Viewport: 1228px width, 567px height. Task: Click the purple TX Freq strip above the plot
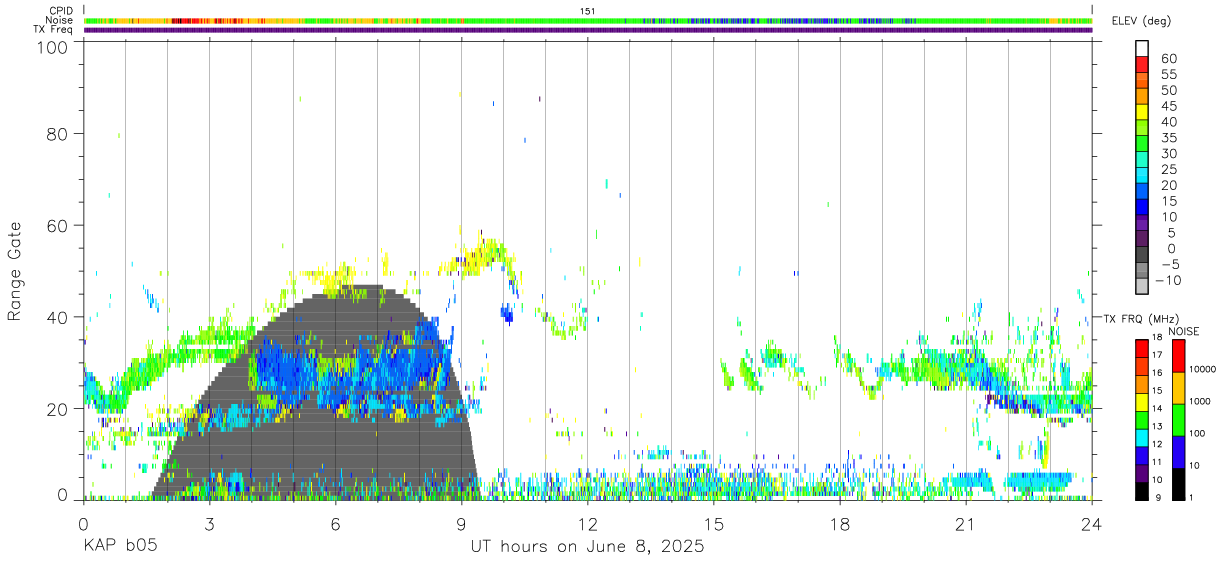[x=588, y=30]
